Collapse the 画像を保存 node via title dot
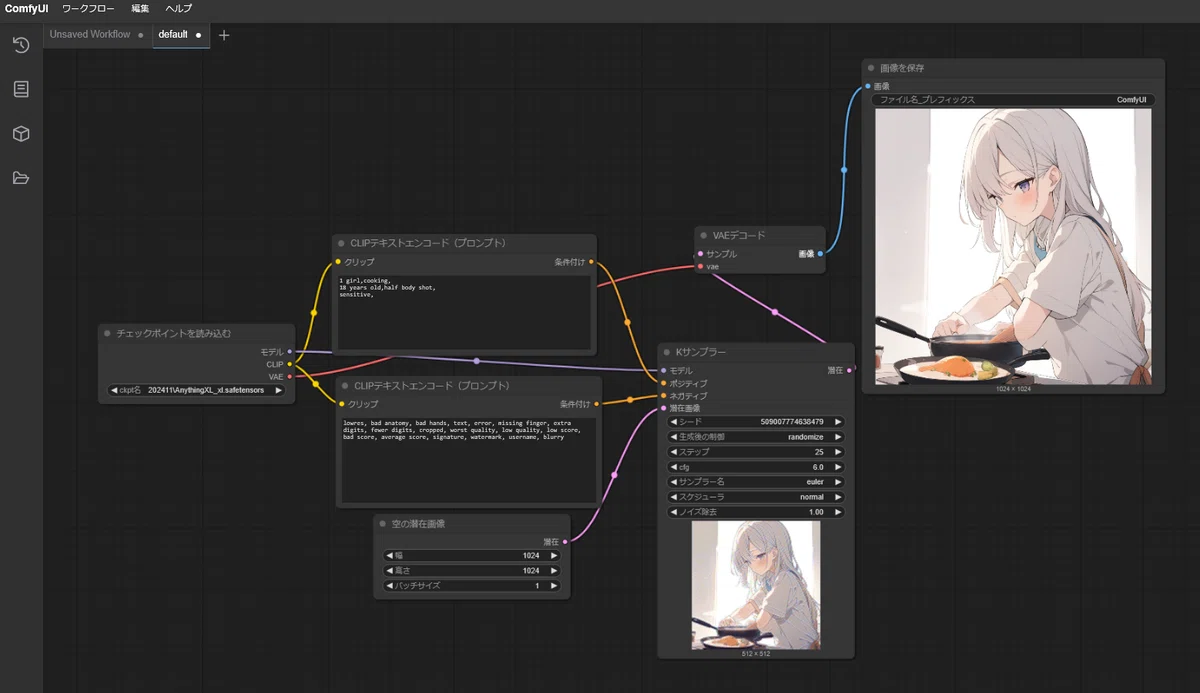This screenshot has width=1200, height=693. tap(871, 68)
